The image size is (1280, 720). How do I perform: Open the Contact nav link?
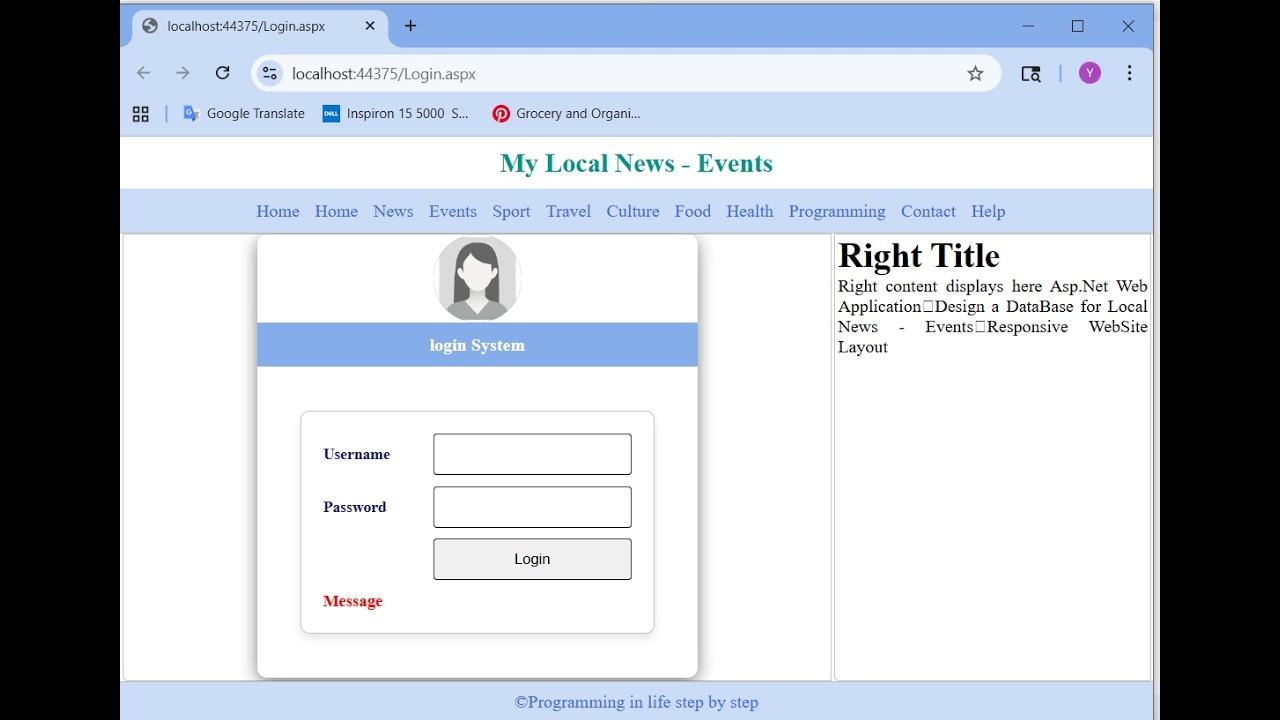928,211
